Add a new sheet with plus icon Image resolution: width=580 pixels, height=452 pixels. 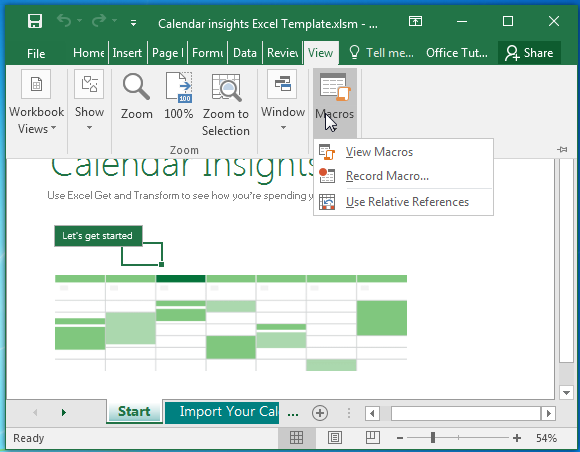click(320, 413)
